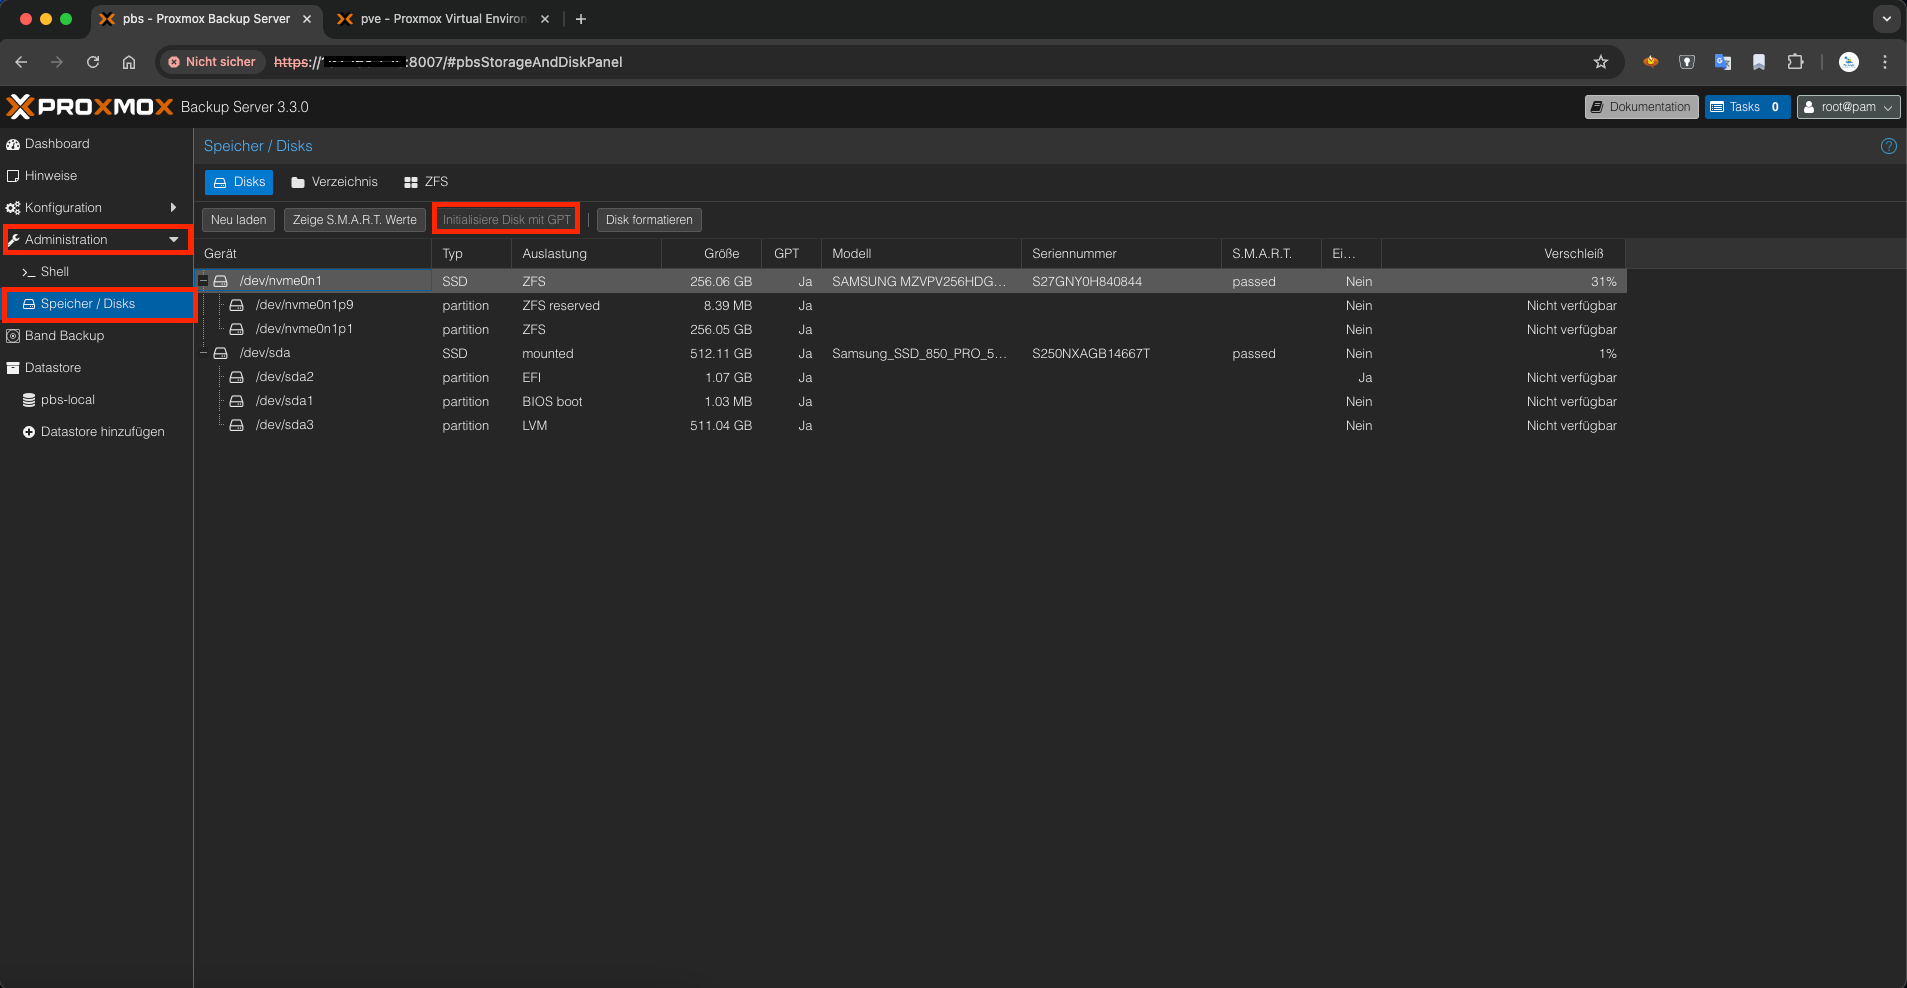Viewport: 1907px width, 988px height.
Task: Open the Dashboard via its gauge icon
Action: pos(13,143)
